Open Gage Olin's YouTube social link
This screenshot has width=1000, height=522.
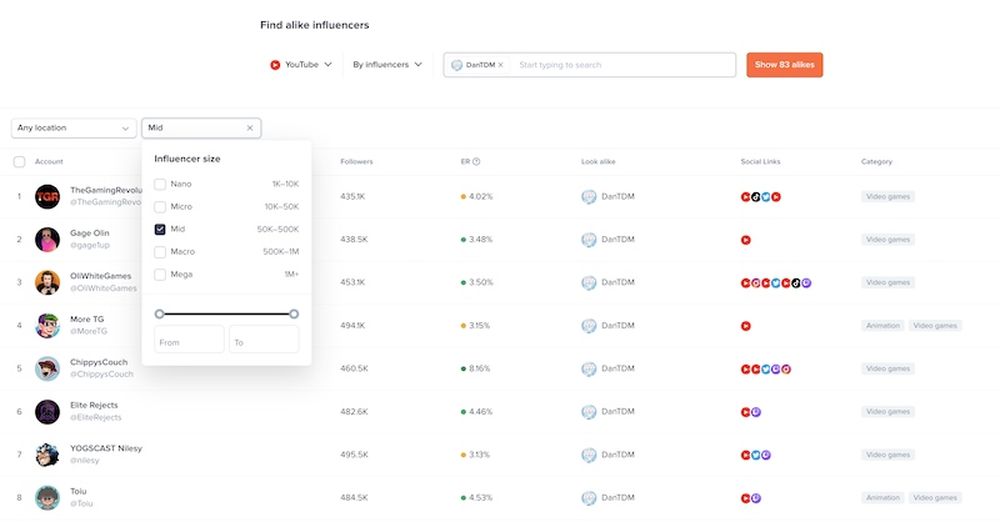tap(746, 240)
